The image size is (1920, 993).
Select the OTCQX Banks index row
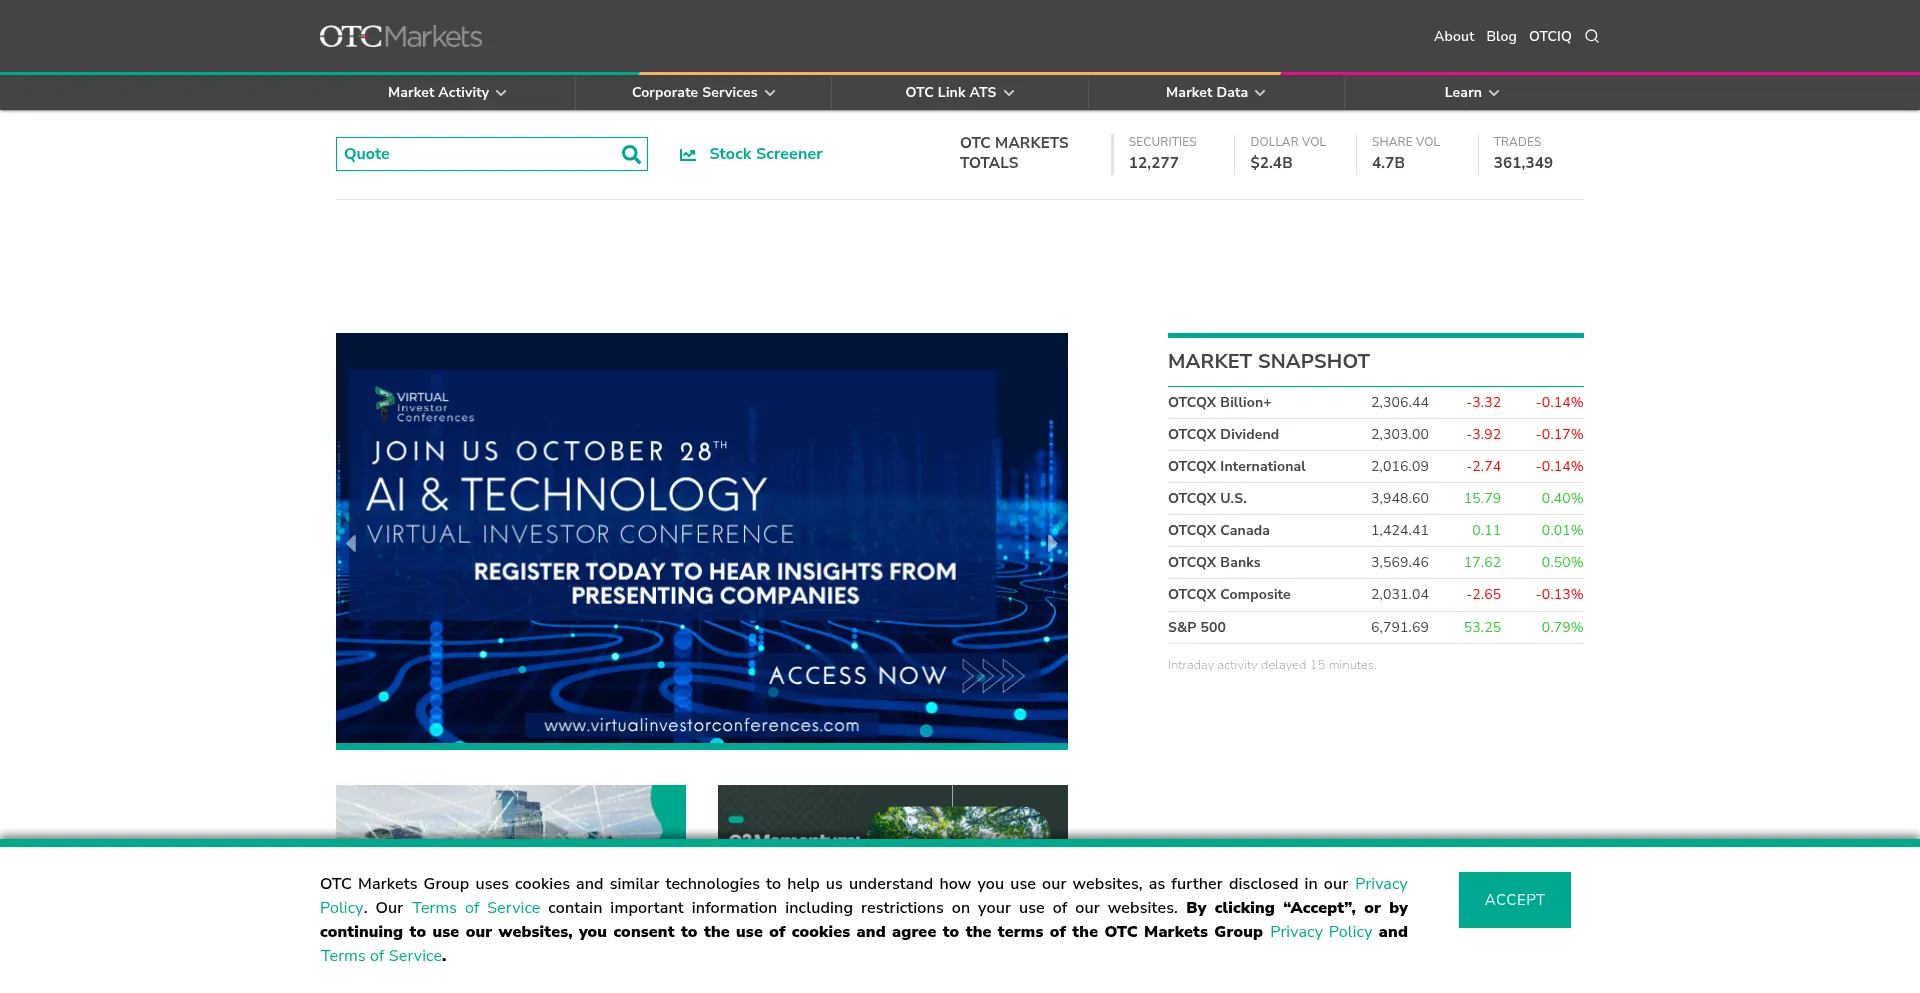1214,563
